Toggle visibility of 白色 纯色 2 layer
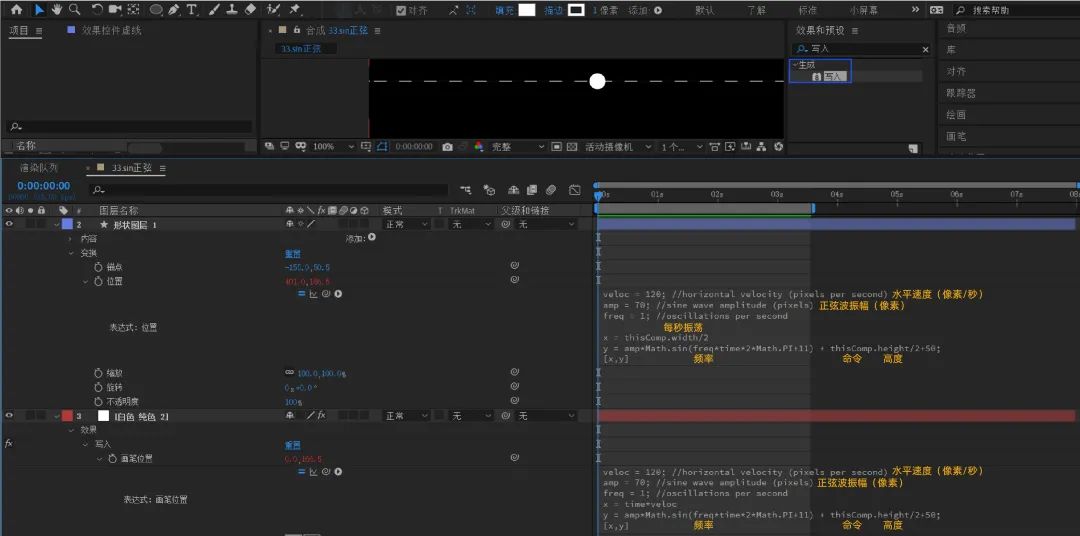This screenshot has width=1080, height=536. [x=10, y=415]
